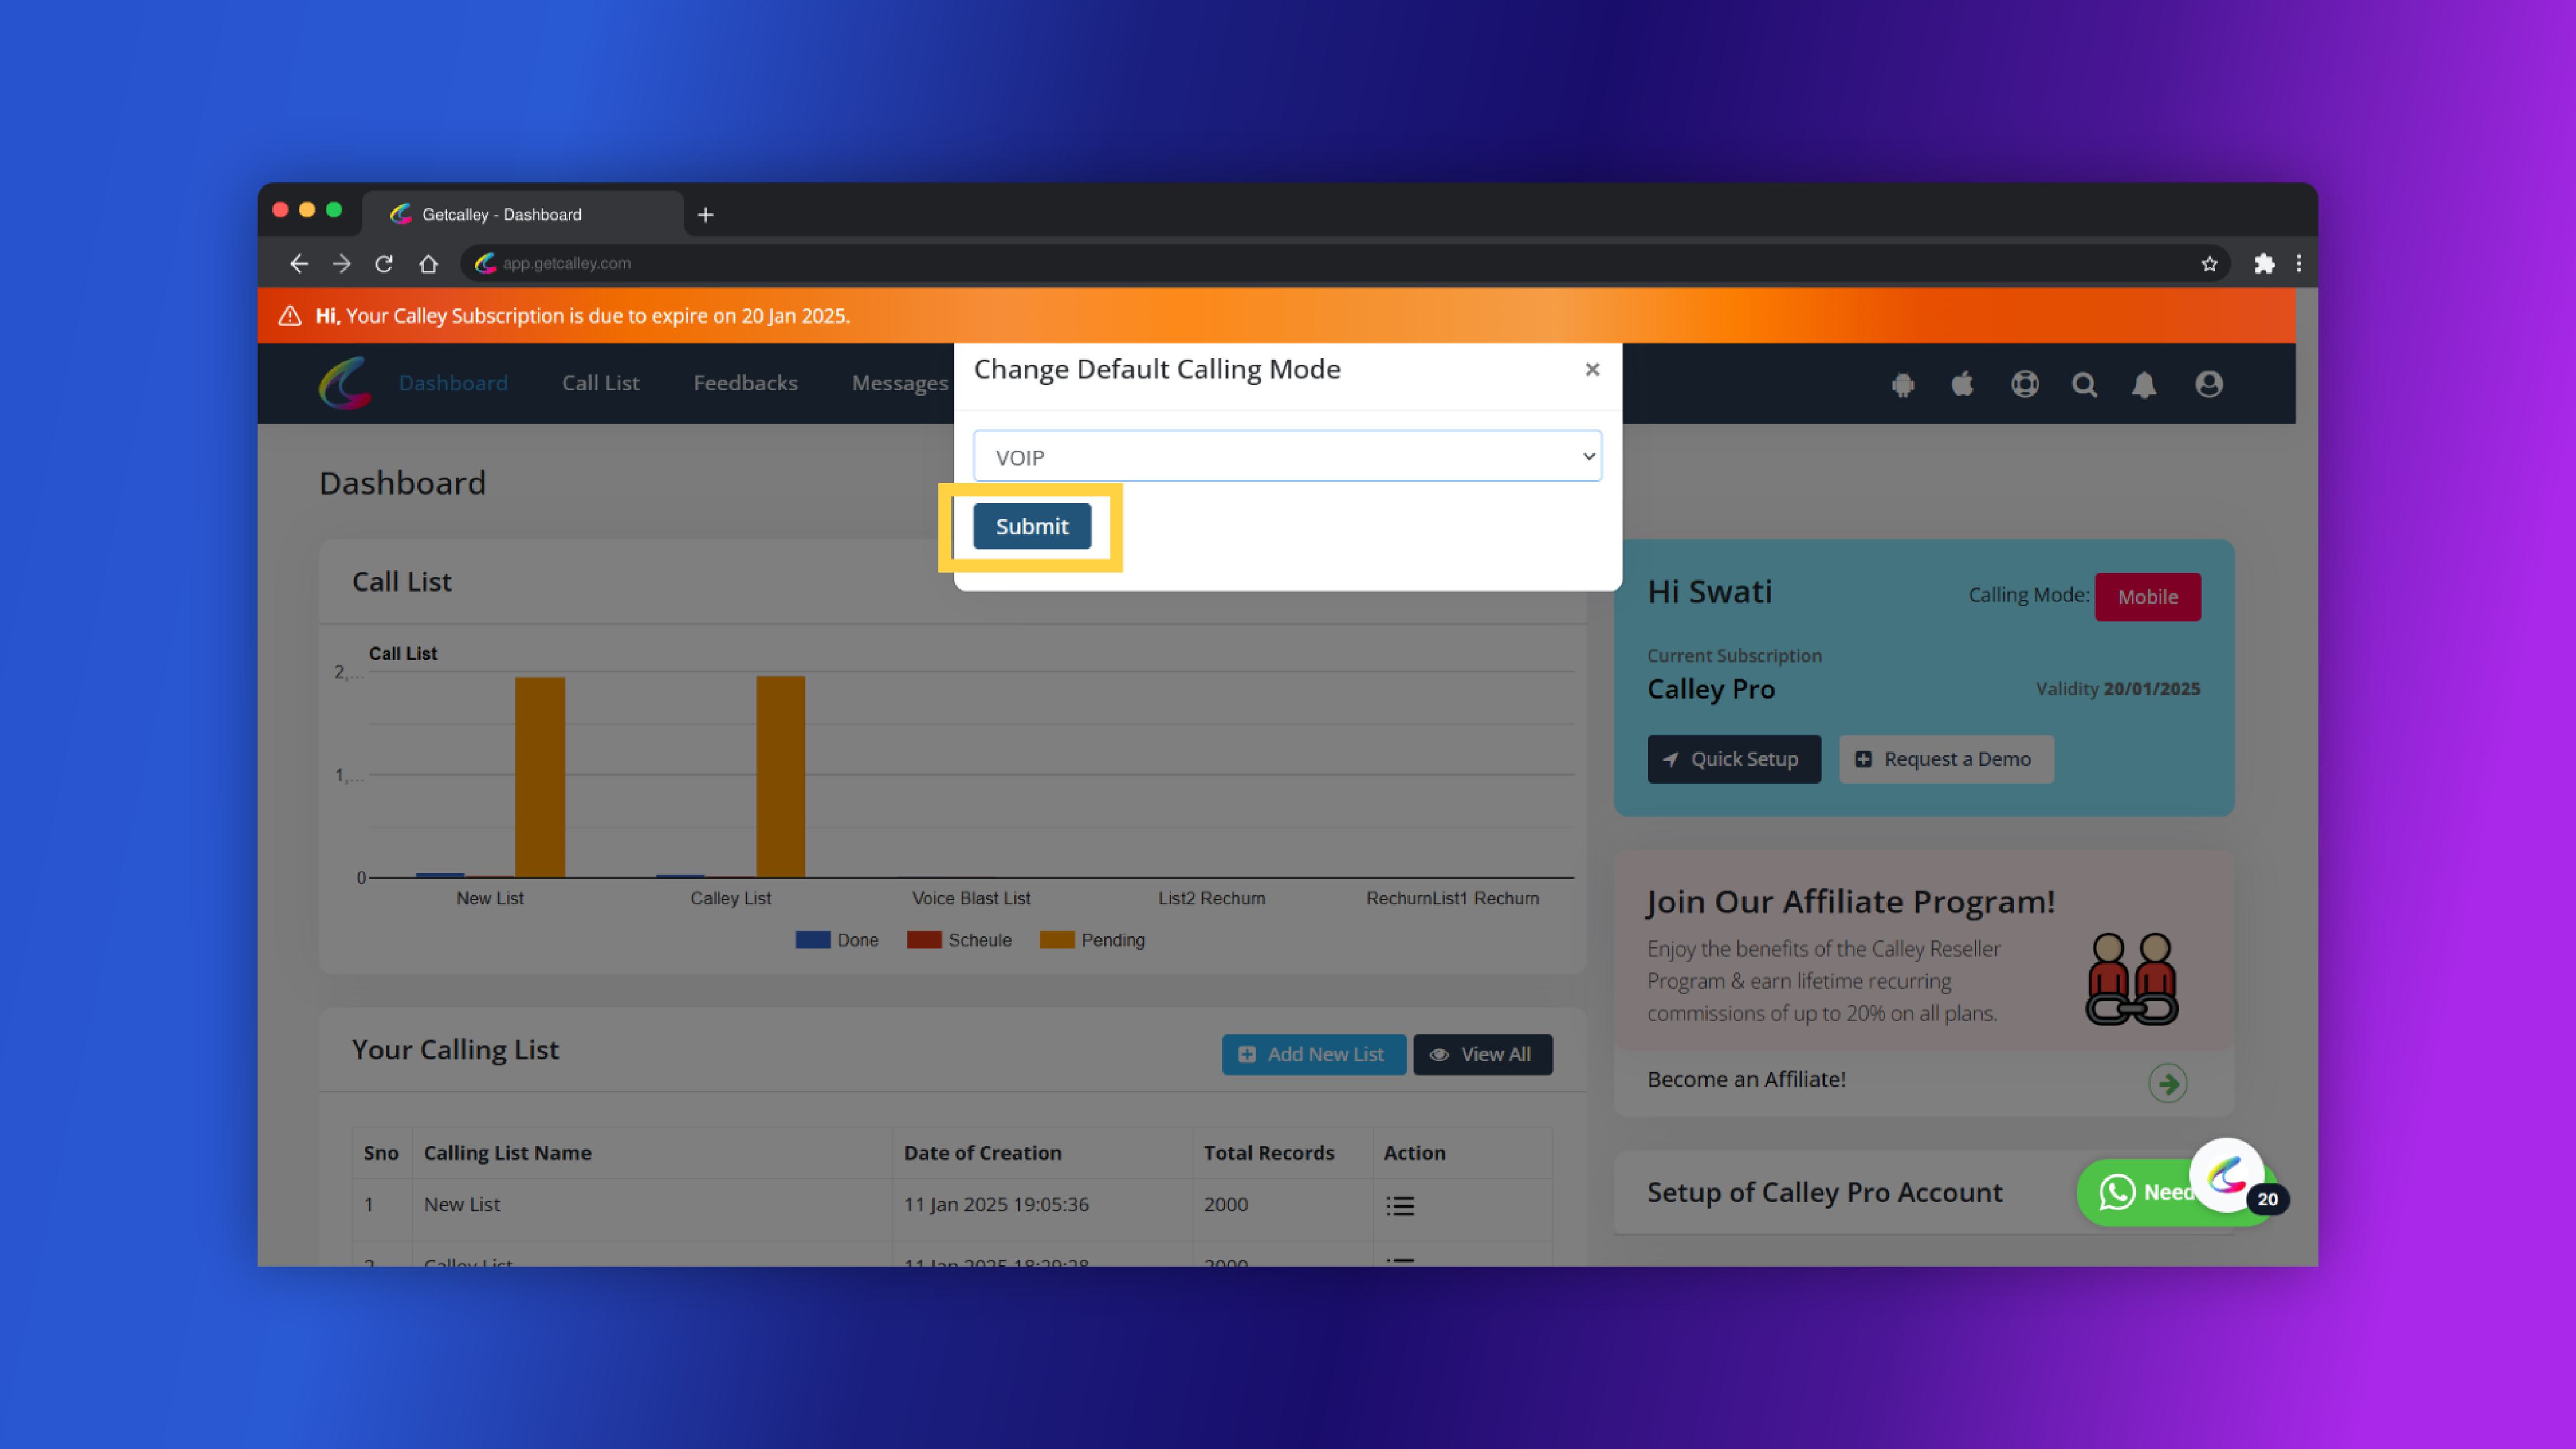Screen dimensions: 2576x1449
Task: Click the 'New List' name in table
Action: click(461, 1204)
